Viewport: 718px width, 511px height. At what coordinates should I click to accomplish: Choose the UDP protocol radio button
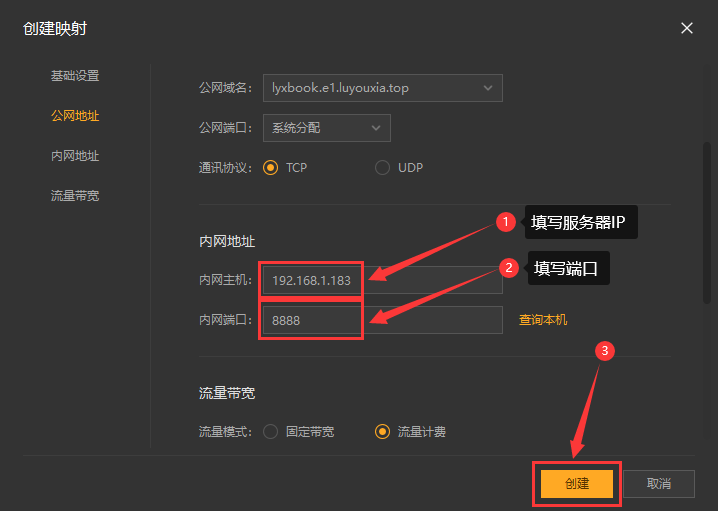coord(382,168)
